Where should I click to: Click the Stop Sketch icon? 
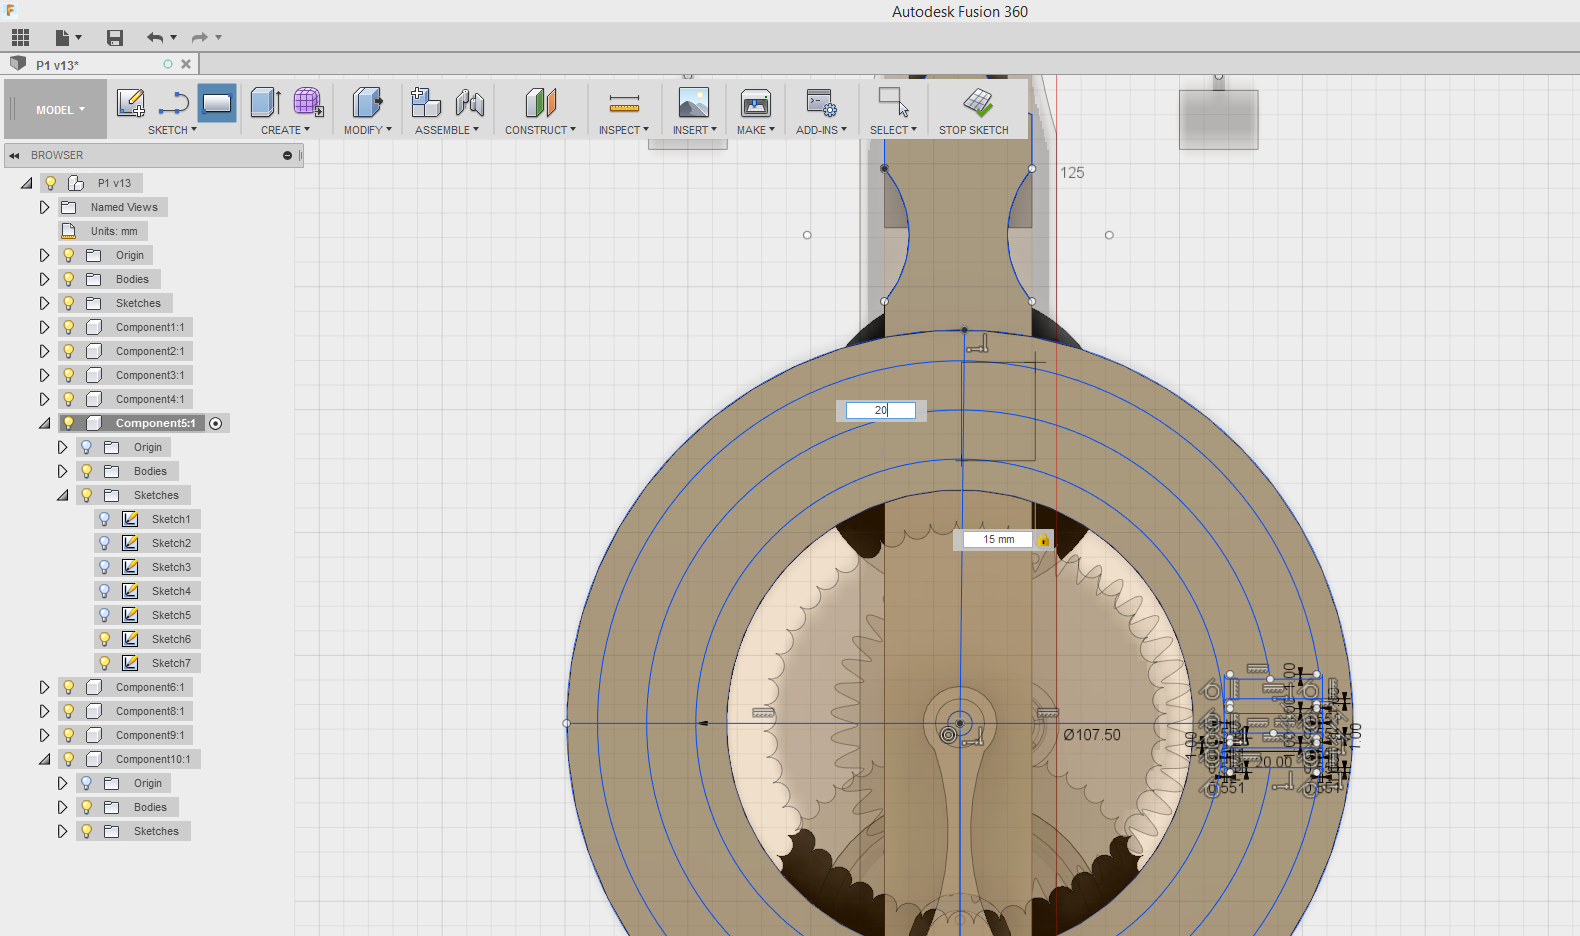tap(977, 102)
